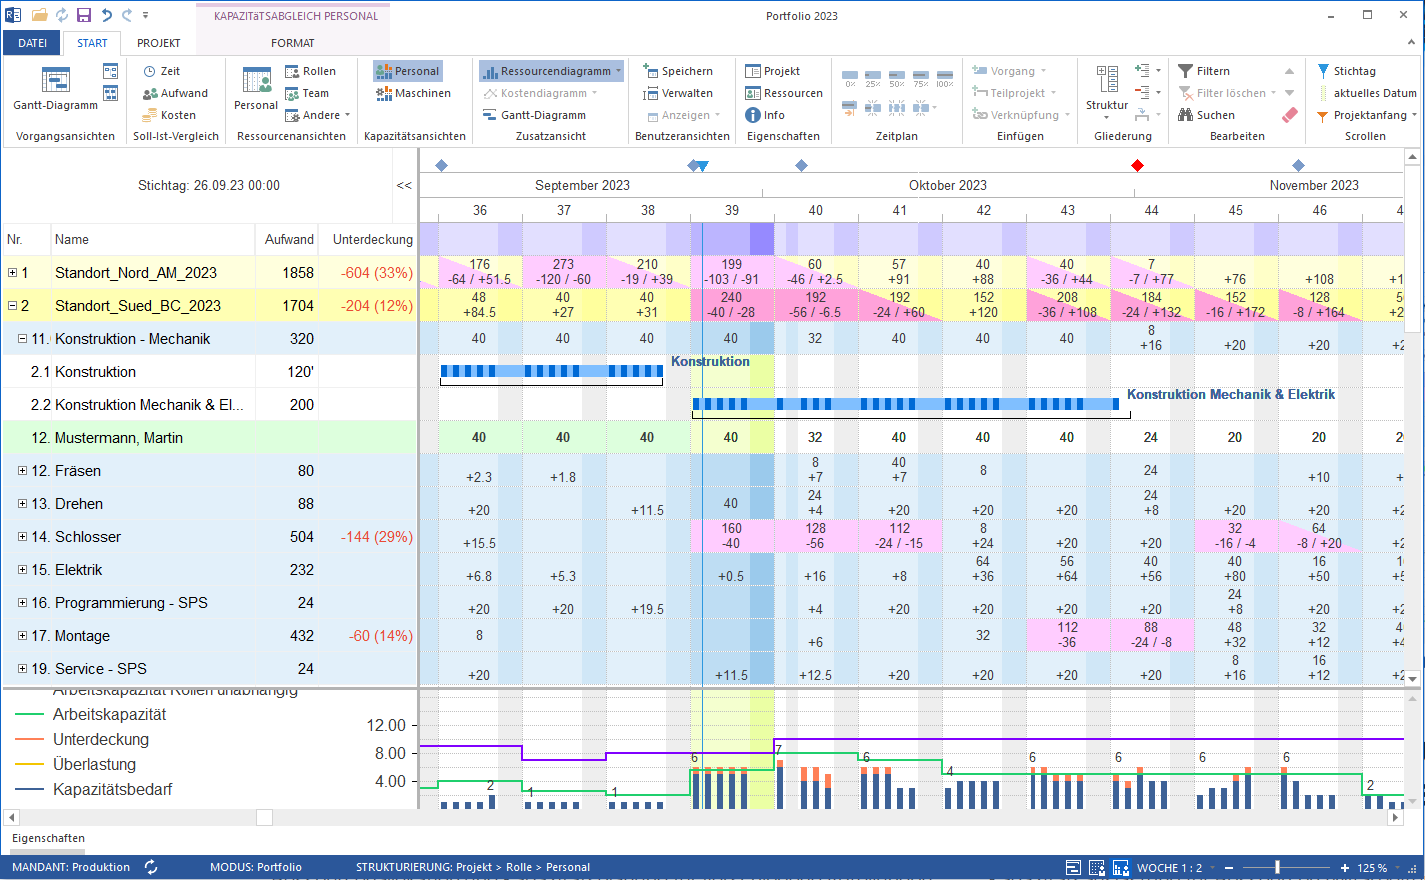Save project via purple floppy disk icon

[x=84, y=15]
